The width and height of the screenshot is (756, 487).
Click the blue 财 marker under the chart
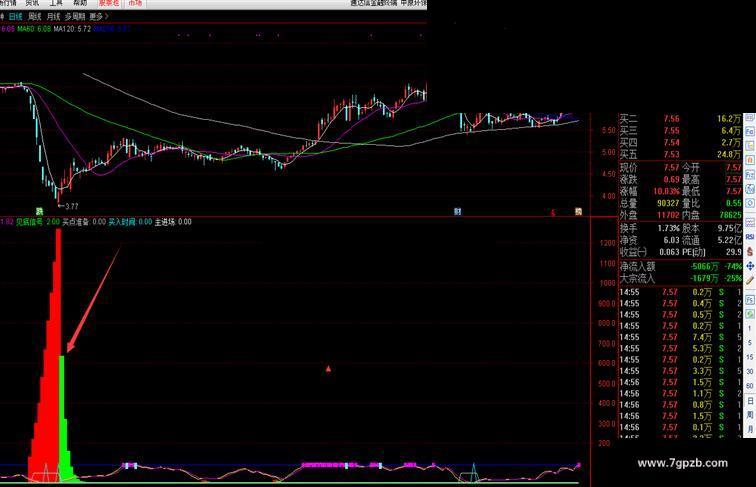457,211
